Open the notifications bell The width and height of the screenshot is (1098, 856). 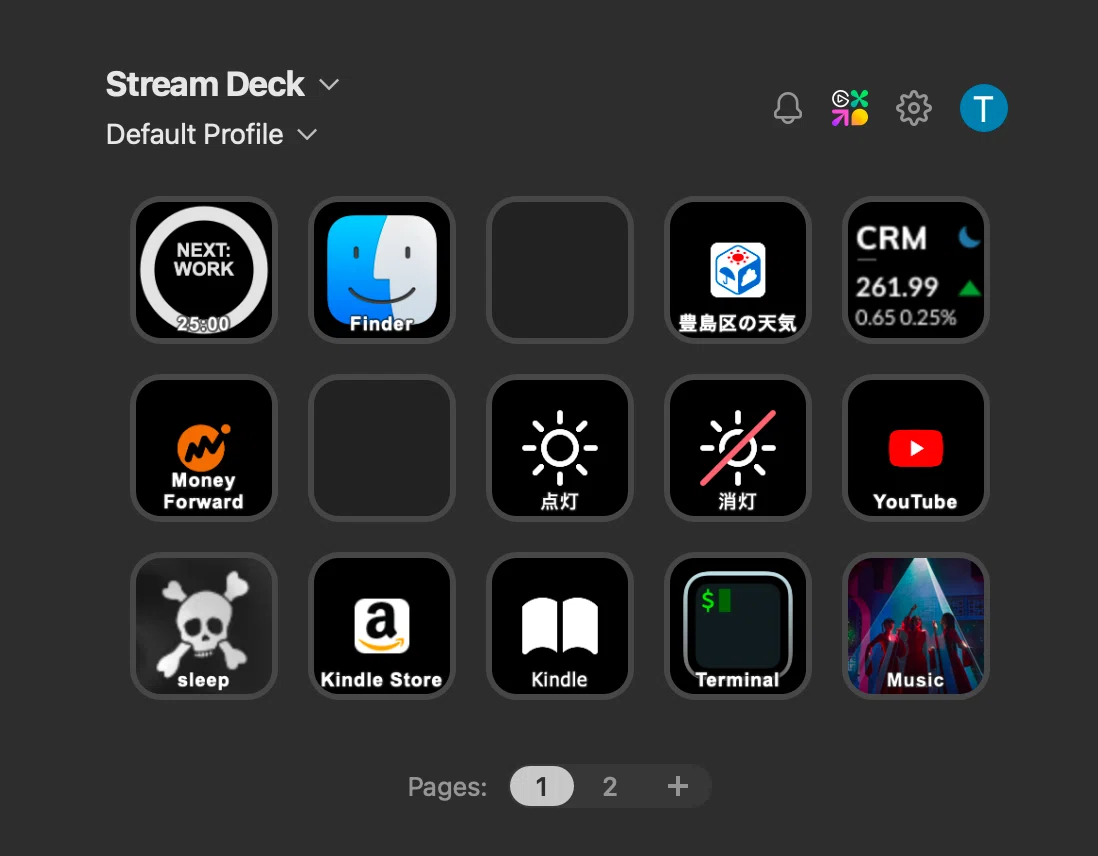pos(788,108)
